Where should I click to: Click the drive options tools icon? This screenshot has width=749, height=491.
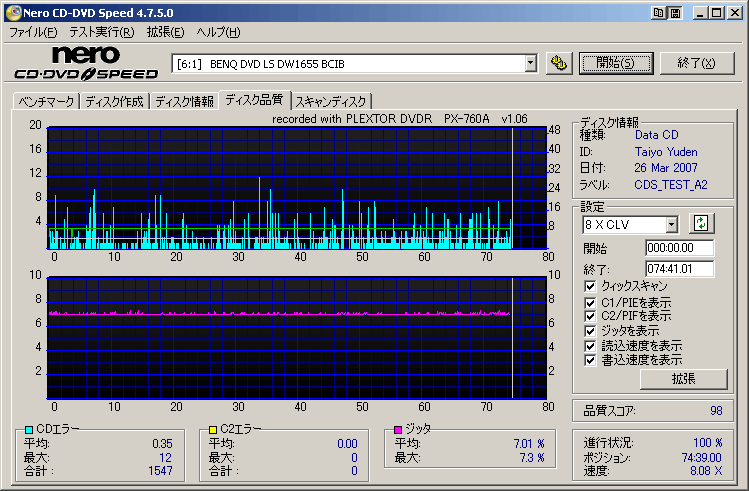(558, 63)
